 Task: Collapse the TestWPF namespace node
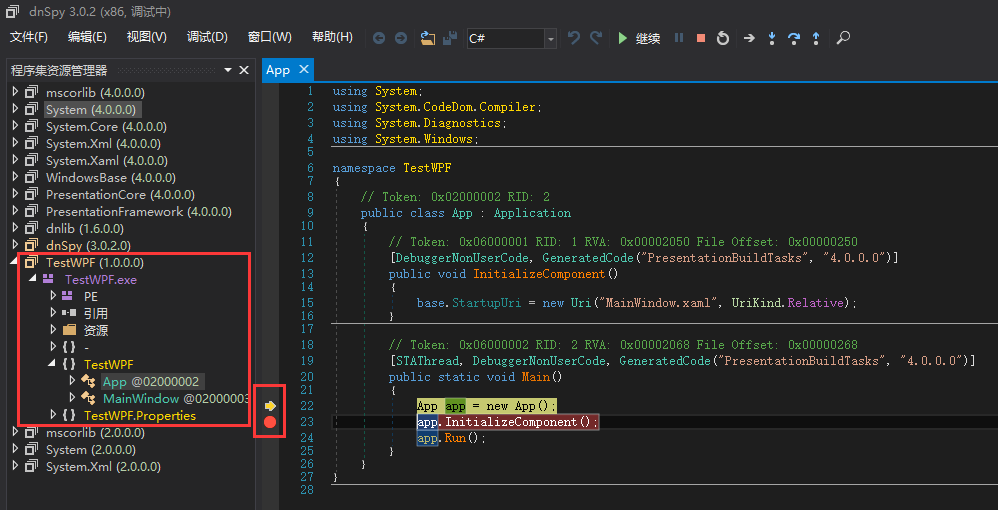point(52,364)
